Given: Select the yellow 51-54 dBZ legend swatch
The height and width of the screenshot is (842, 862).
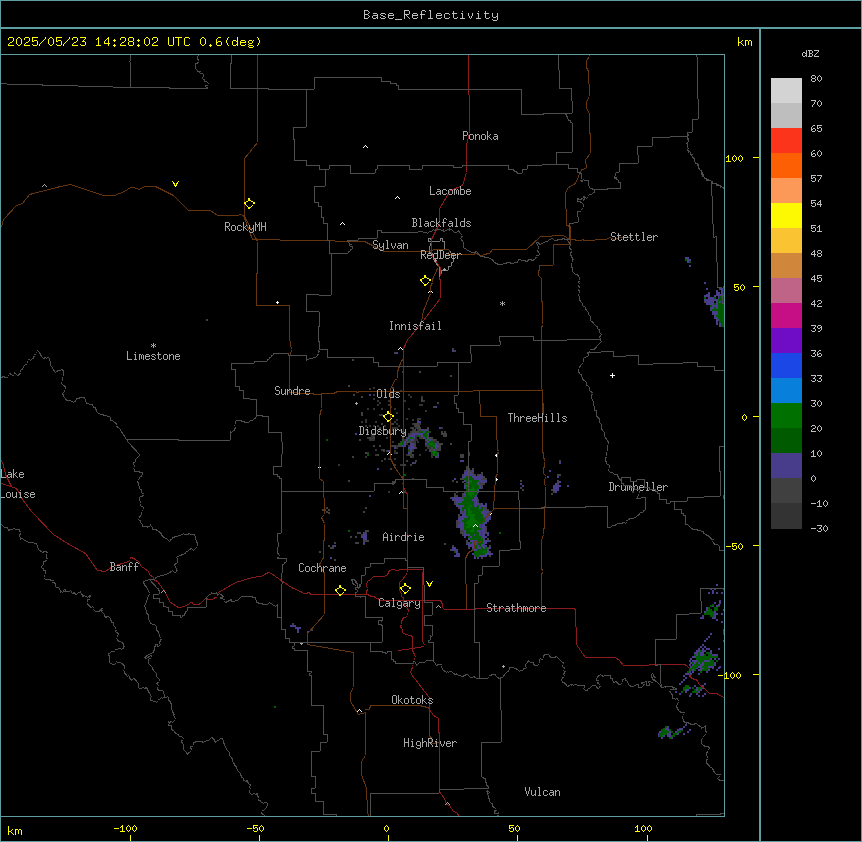Looking at the screenshot, I should tap(786, 215).
